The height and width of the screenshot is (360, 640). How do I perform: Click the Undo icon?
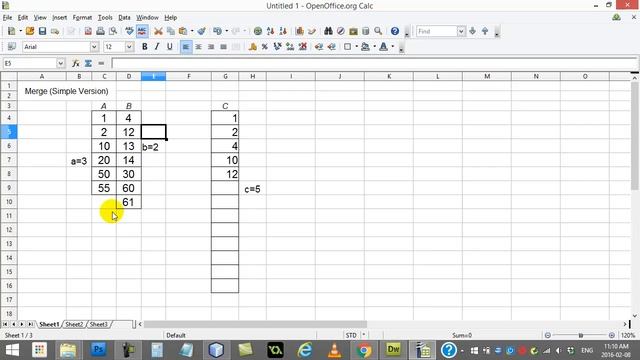pyautogui.click(x=217, y=31)
